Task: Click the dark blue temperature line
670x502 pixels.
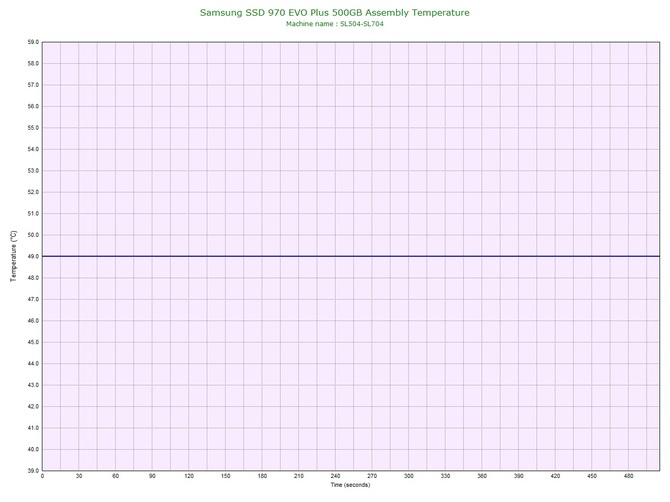Action: pyautogui.click(x=351, y=256)
